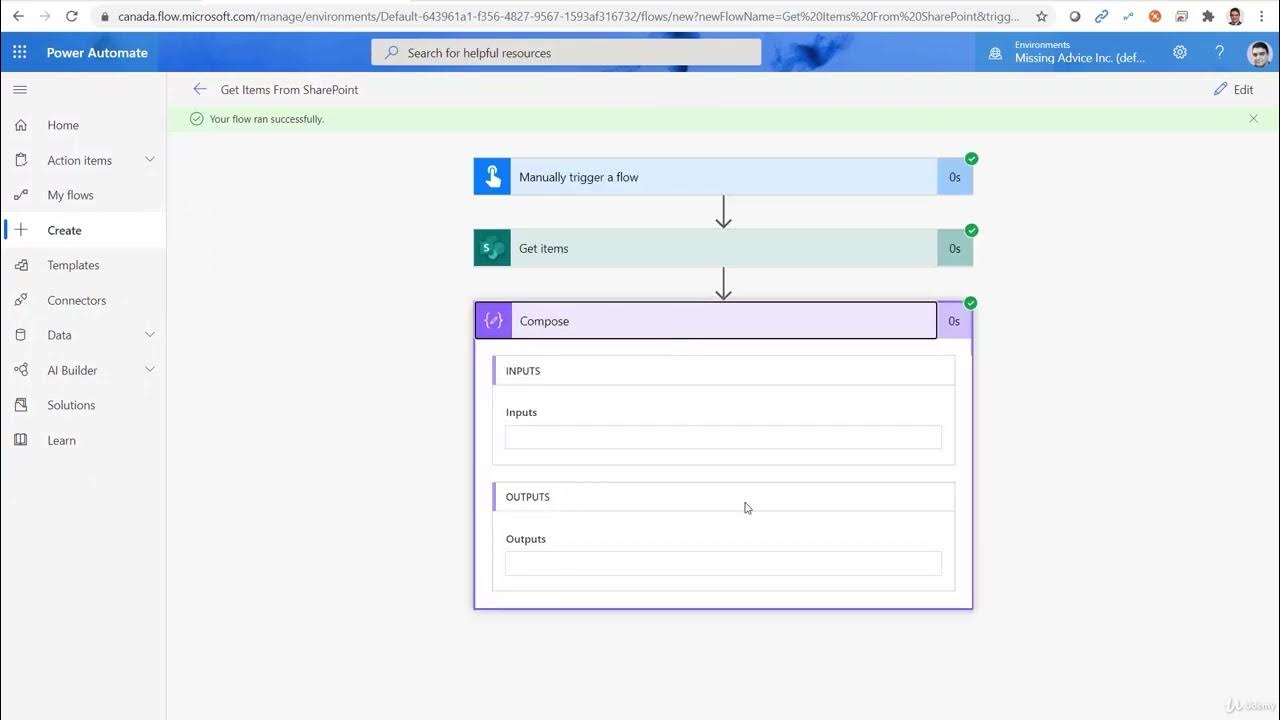This screenshot has height=720, width=1280.
Task: Click the Get Items From SharePoint title
Action: coord(289,89)
